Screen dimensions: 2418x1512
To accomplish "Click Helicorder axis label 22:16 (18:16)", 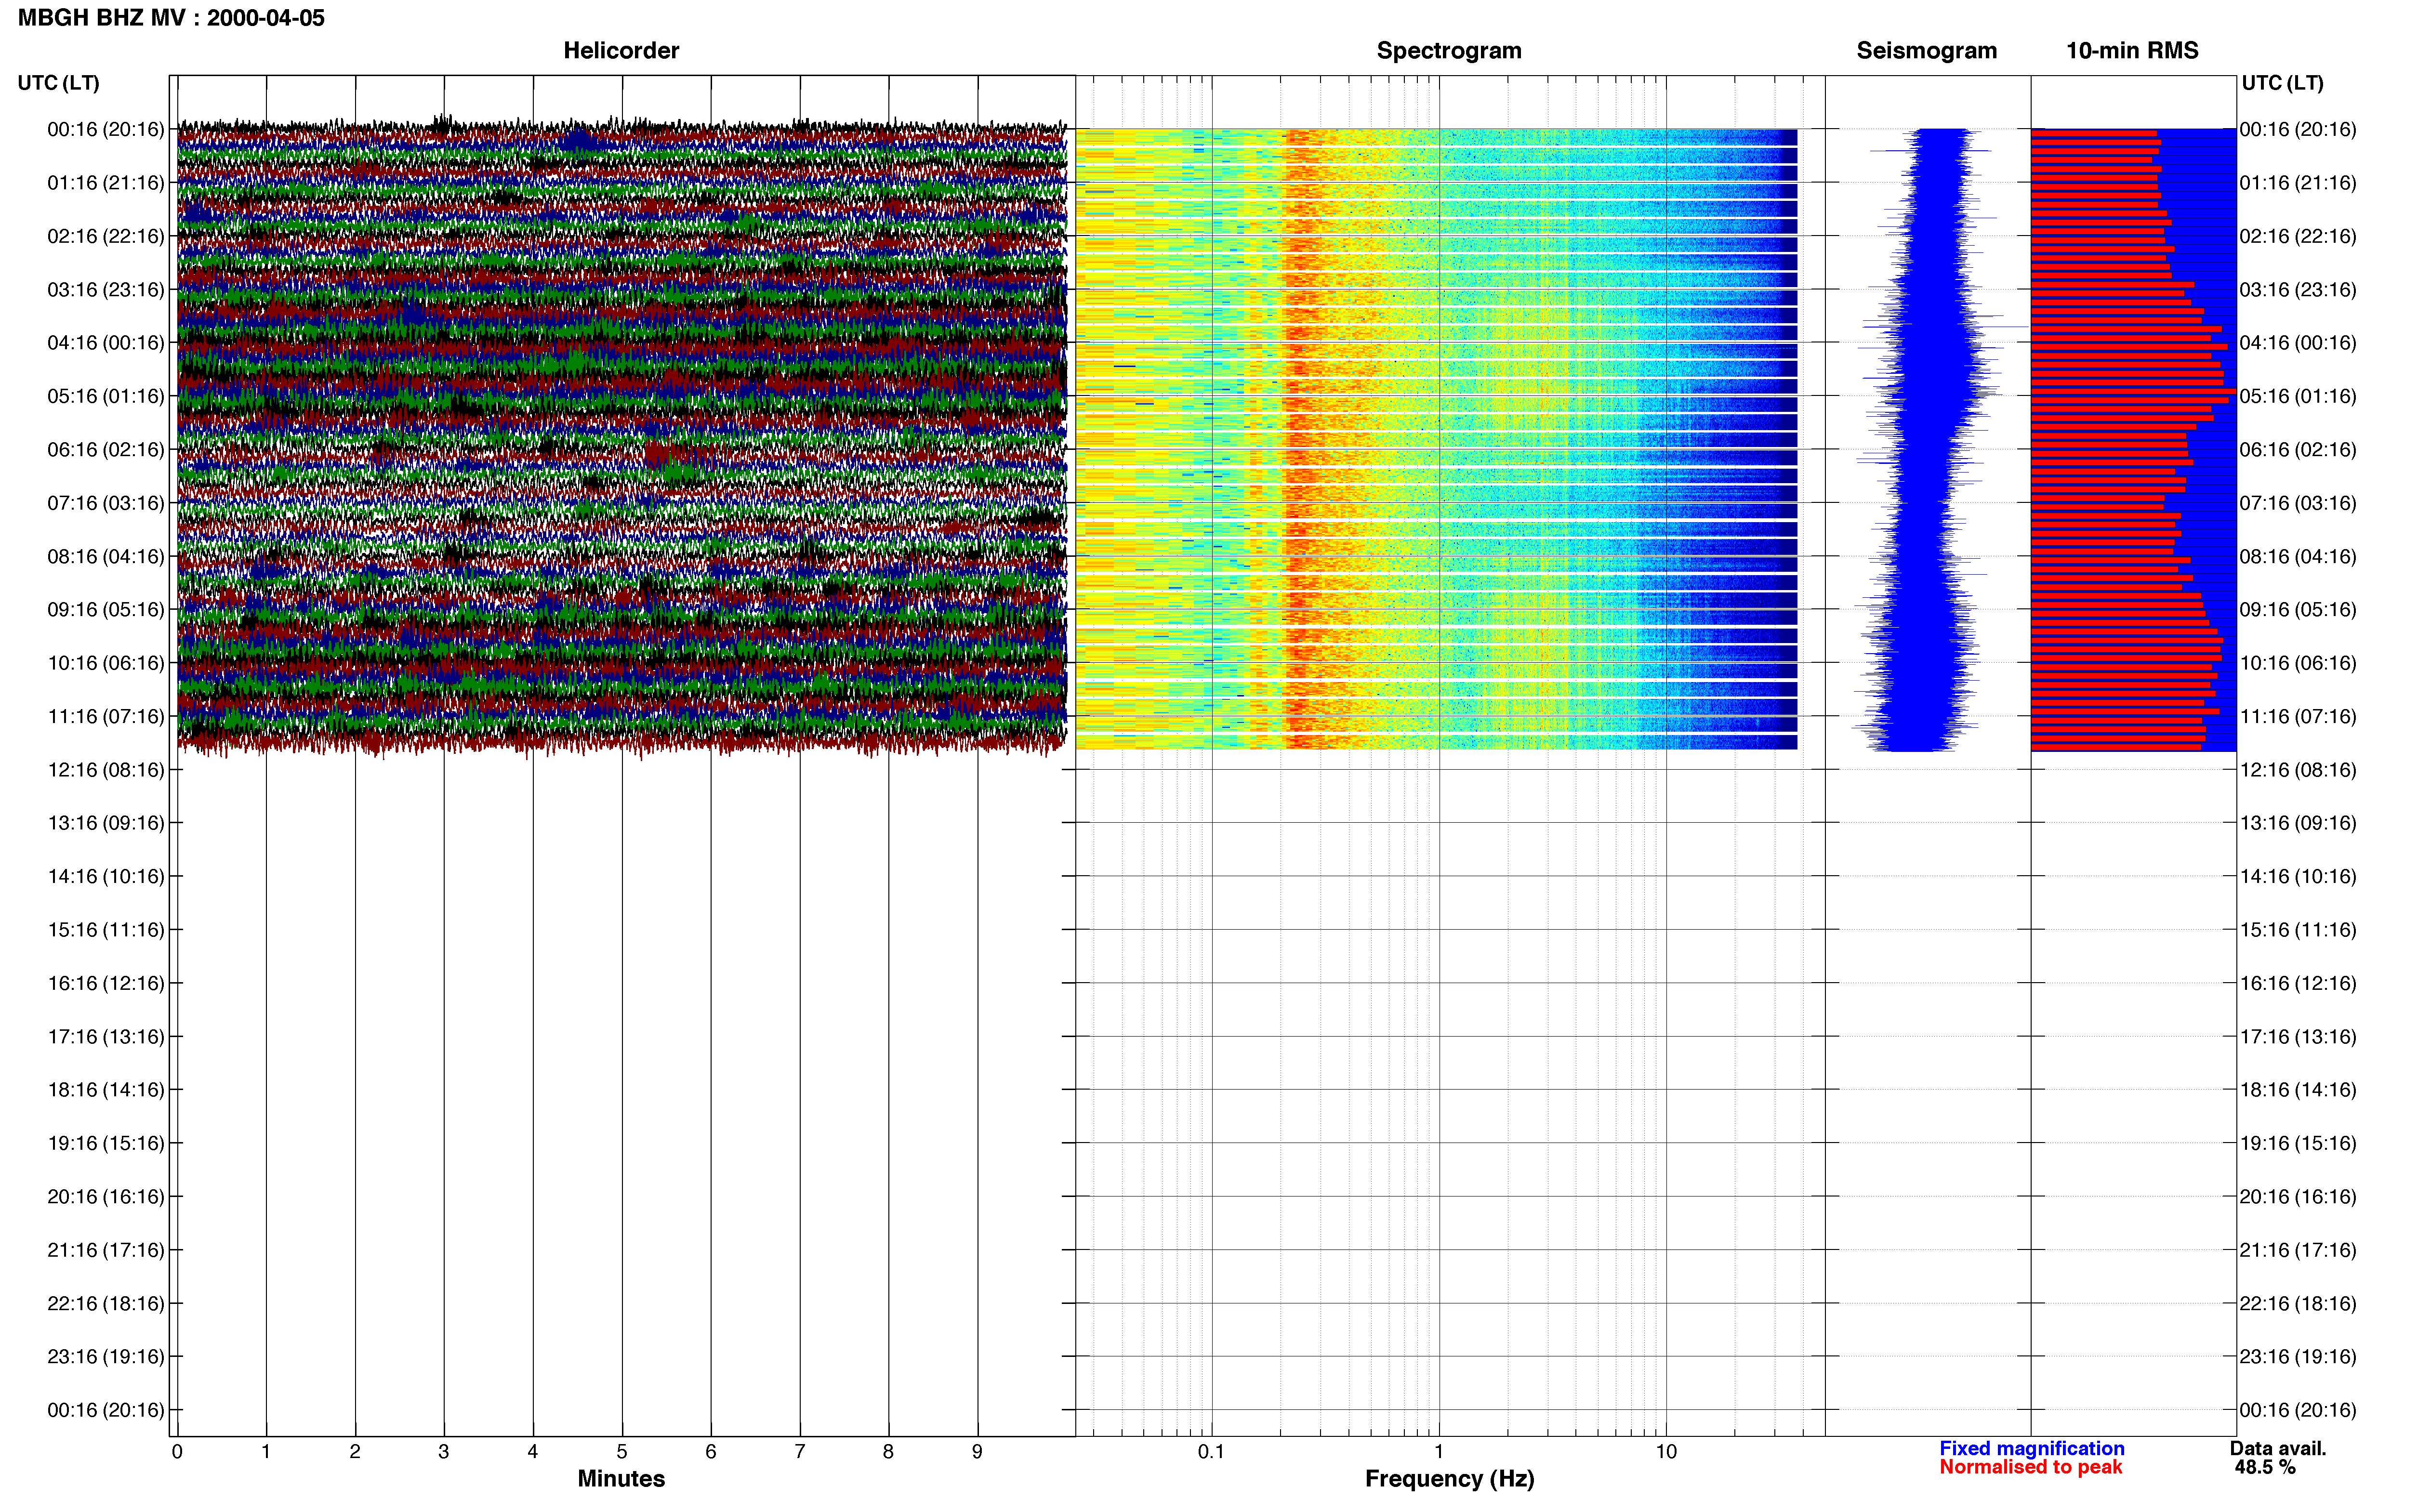I will click(106, 1303).
